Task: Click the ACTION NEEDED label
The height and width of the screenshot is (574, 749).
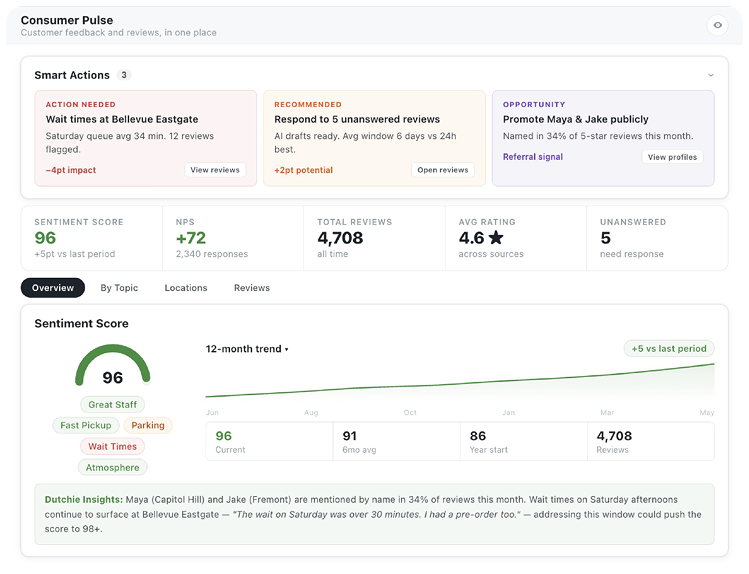Action: pyautogui.click(x=80, y=105)
